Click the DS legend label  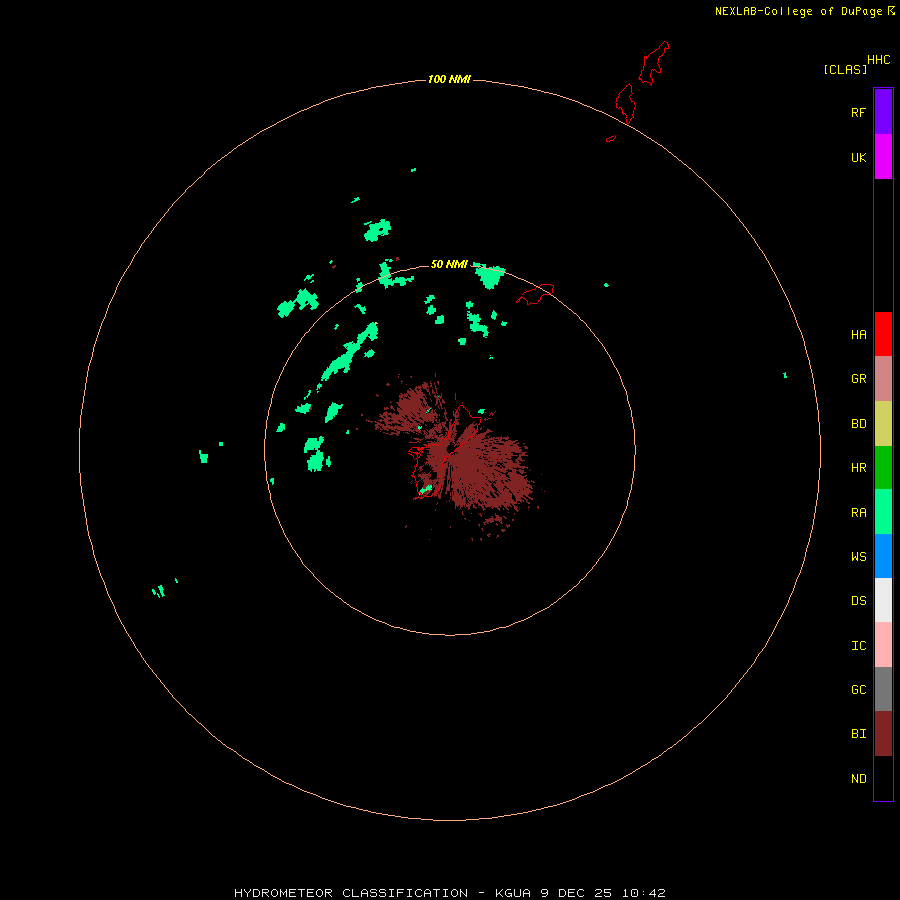point(858,600)
